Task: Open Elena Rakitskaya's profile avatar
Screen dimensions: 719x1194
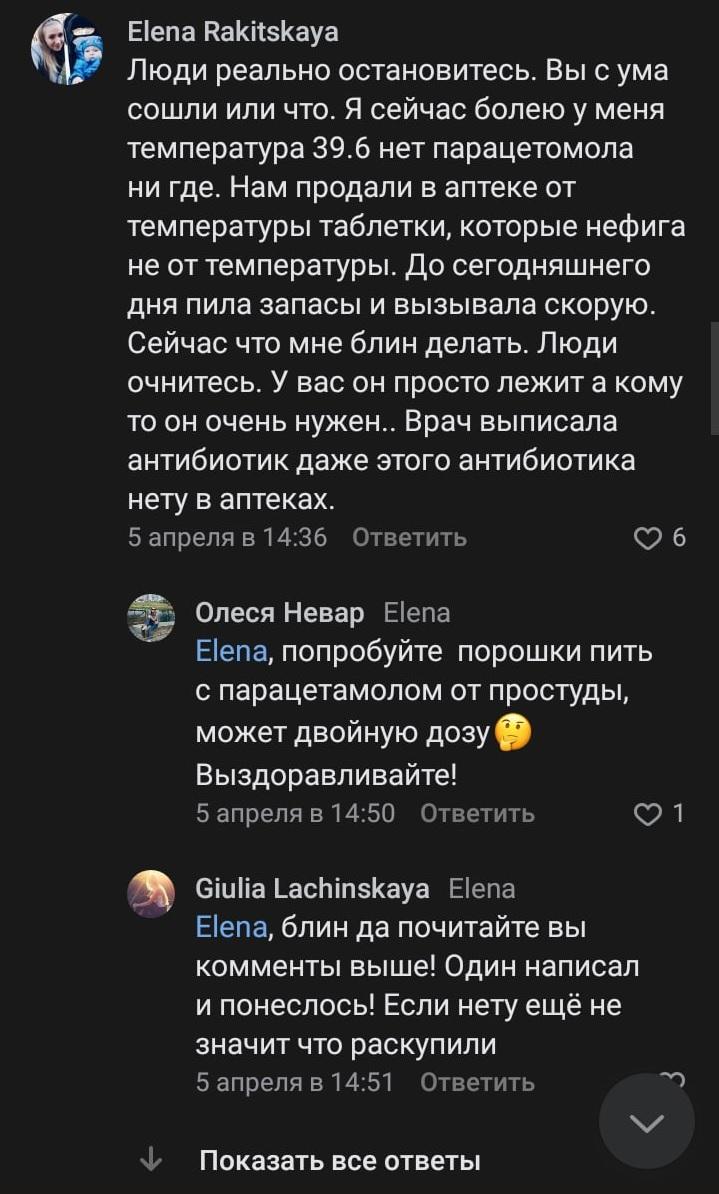Action: pos(67,50)
